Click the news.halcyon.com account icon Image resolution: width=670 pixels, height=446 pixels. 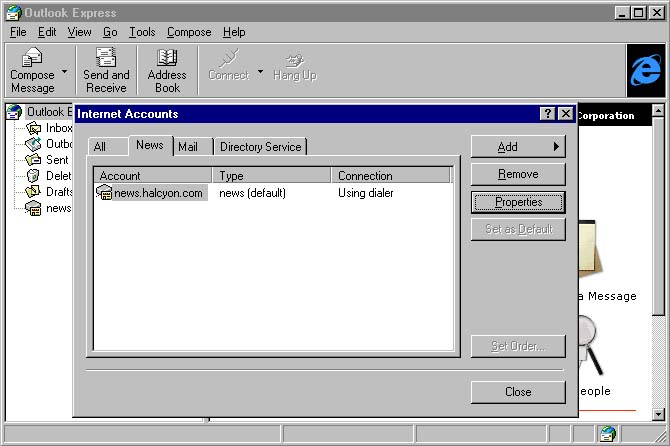(104, 193)
